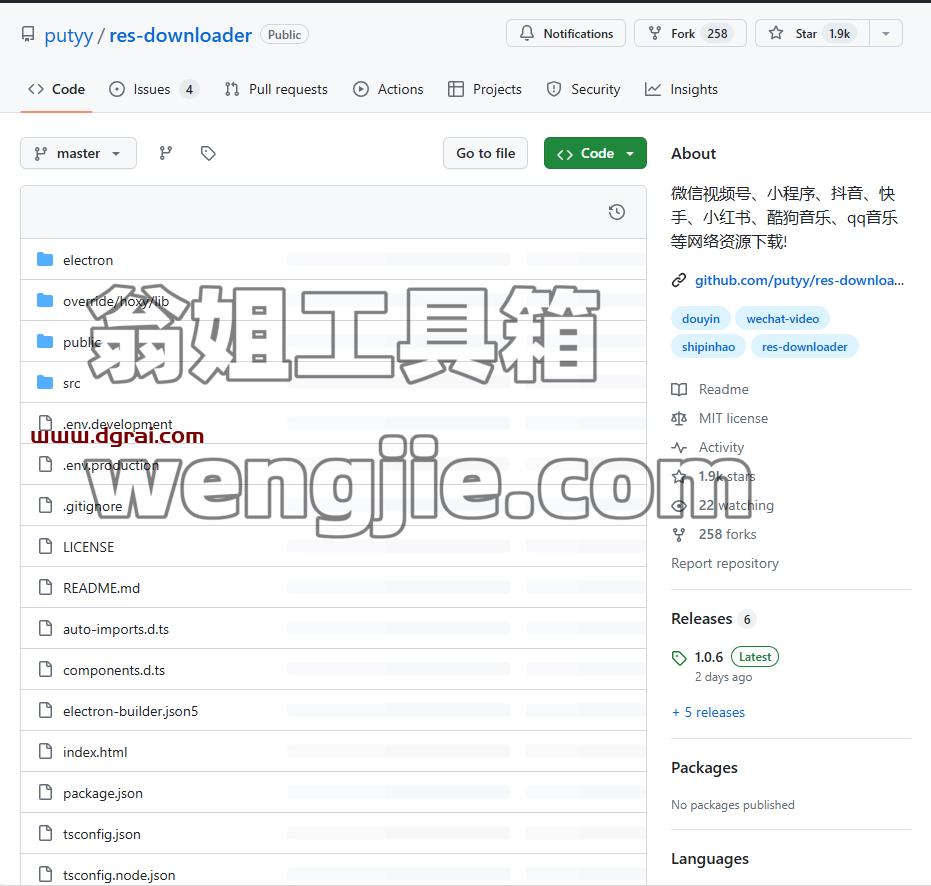Open the res-downloader repository link

180,35
